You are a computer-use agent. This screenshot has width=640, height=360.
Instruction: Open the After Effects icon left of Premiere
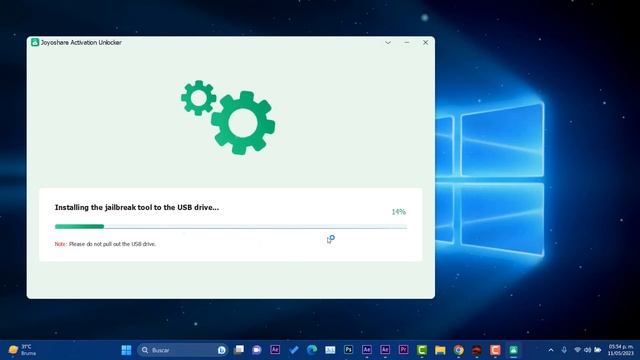coord(385,350)
